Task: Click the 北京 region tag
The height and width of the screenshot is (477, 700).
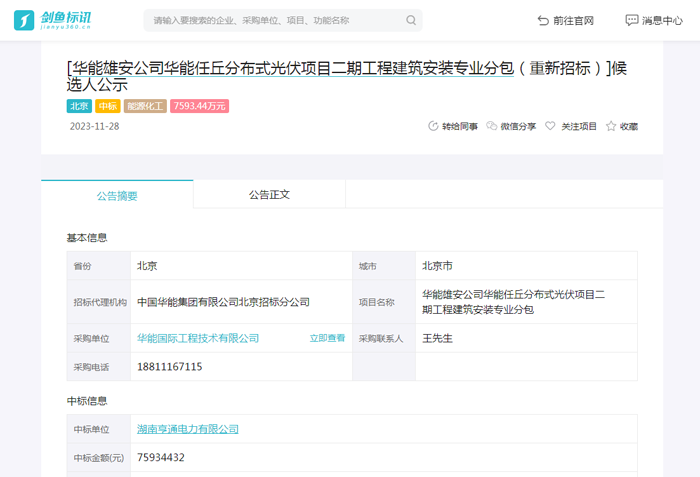Action: (79, 106)
